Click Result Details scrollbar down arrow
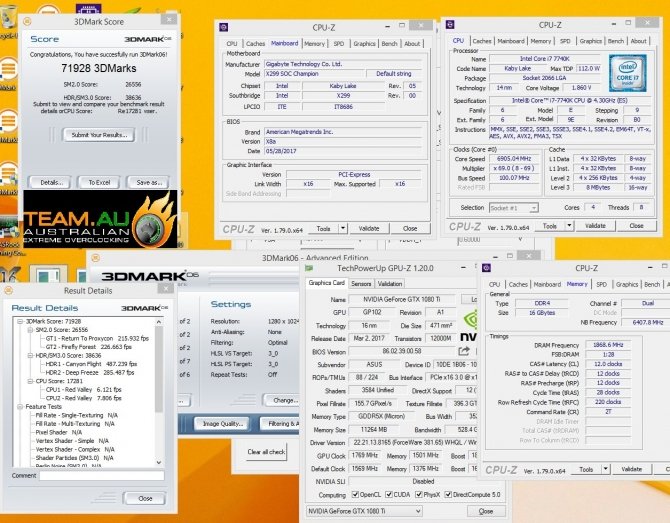 pos(159,462)
